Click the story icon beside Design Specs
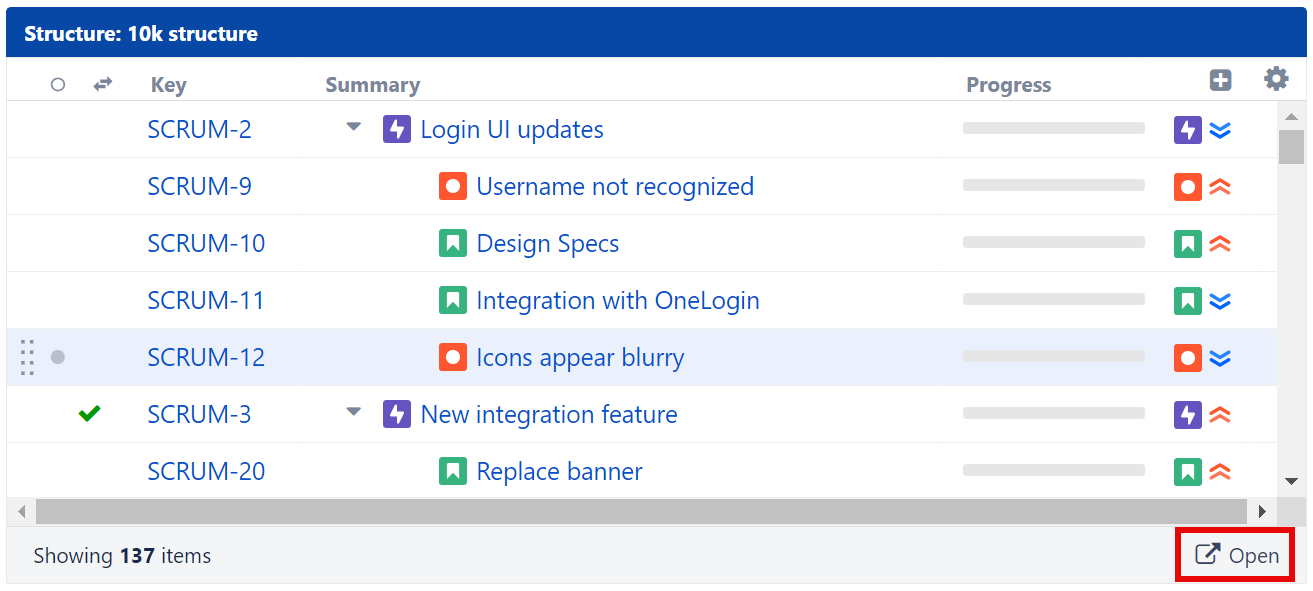The height and width of the screenshot is (591, 1313). pyautogui.click(x=453, y=244)
